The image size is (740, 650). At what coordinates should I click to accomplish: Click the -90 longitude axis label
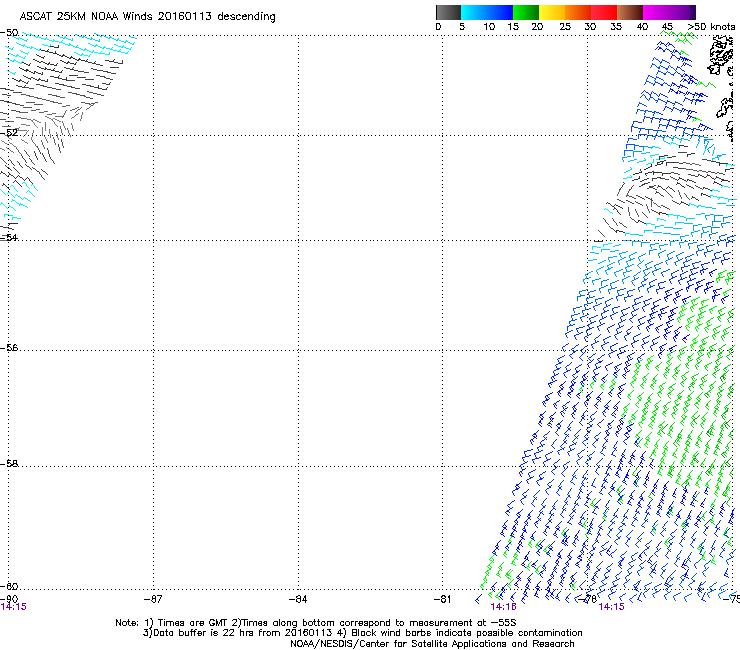tap(9, 599)
